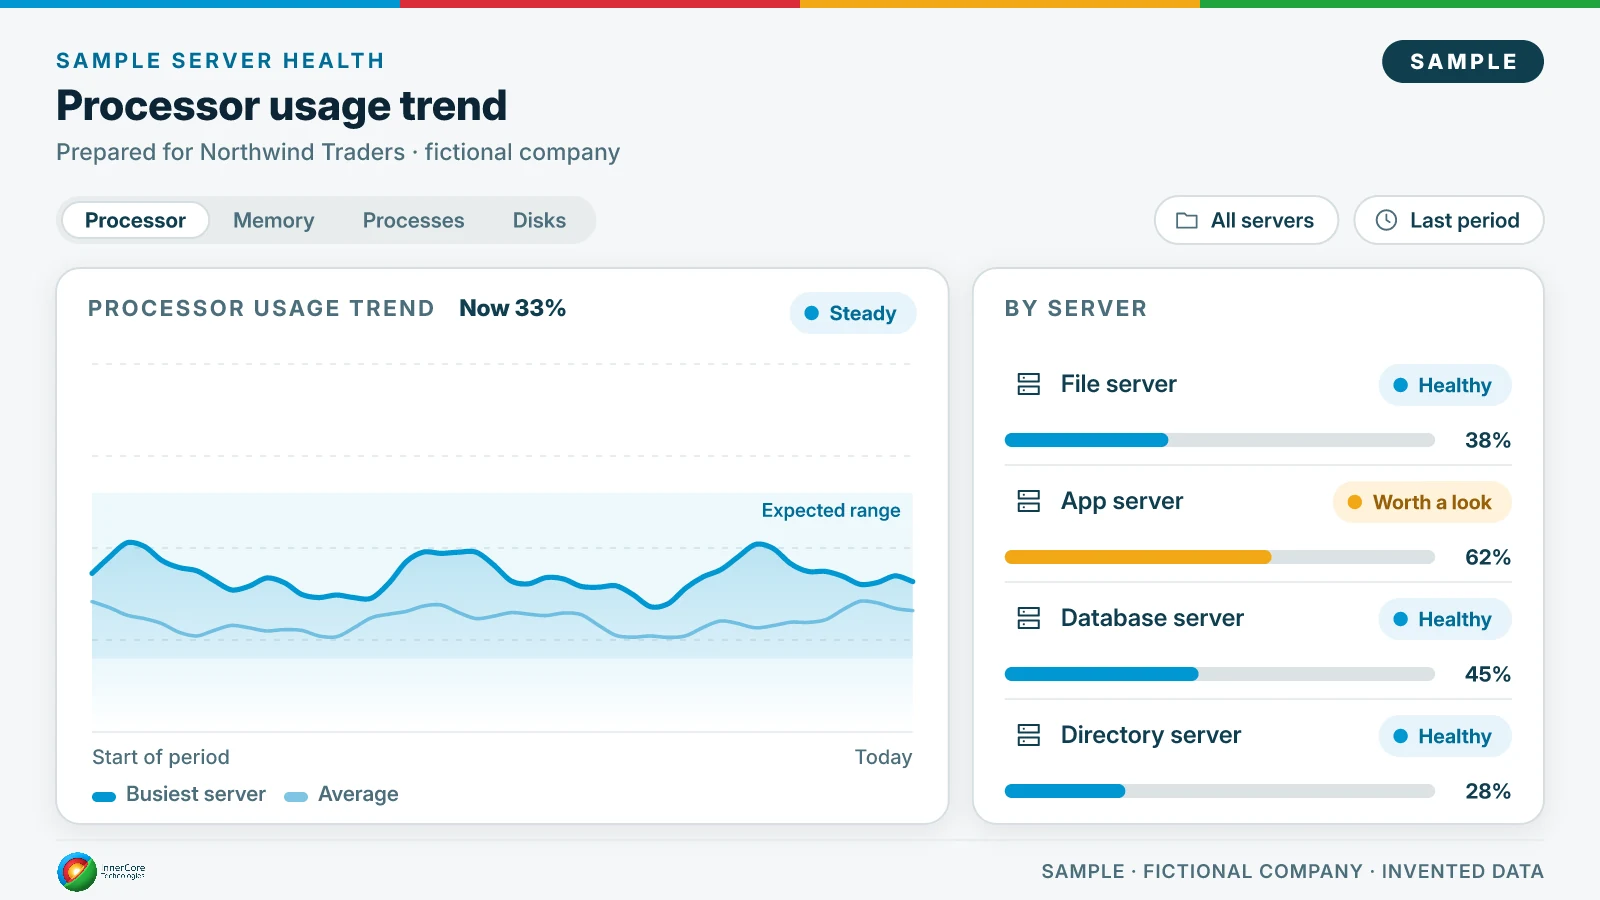Open the Disks tab
The image size is (1600, 900).
(x=540, y=220)
